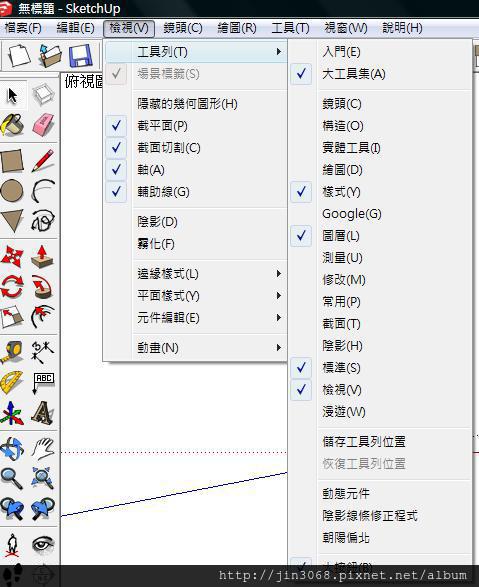This screenshot has width=479, height=587.
Task: Select the Offset tool
Action: pos(43,316)
